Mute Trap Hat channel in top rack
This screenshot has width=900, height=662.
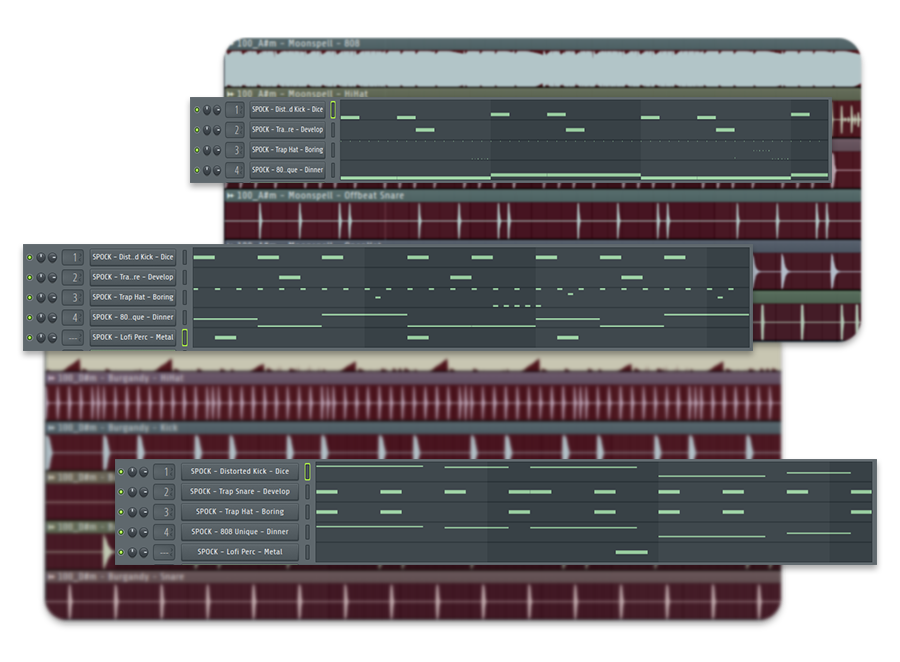(x=196, y=150)
